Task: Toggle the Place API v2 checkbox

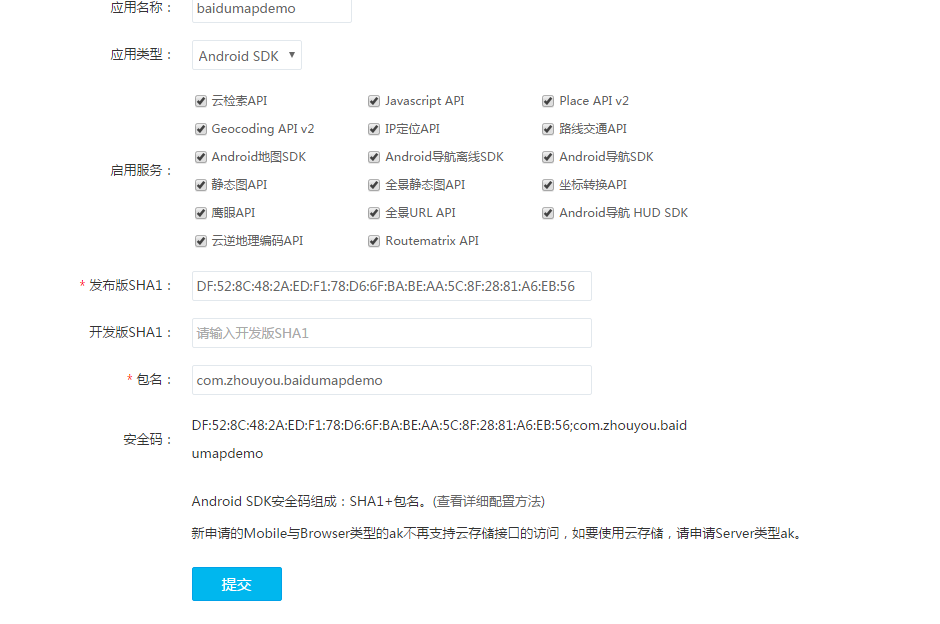Action: tap(548, 101)
